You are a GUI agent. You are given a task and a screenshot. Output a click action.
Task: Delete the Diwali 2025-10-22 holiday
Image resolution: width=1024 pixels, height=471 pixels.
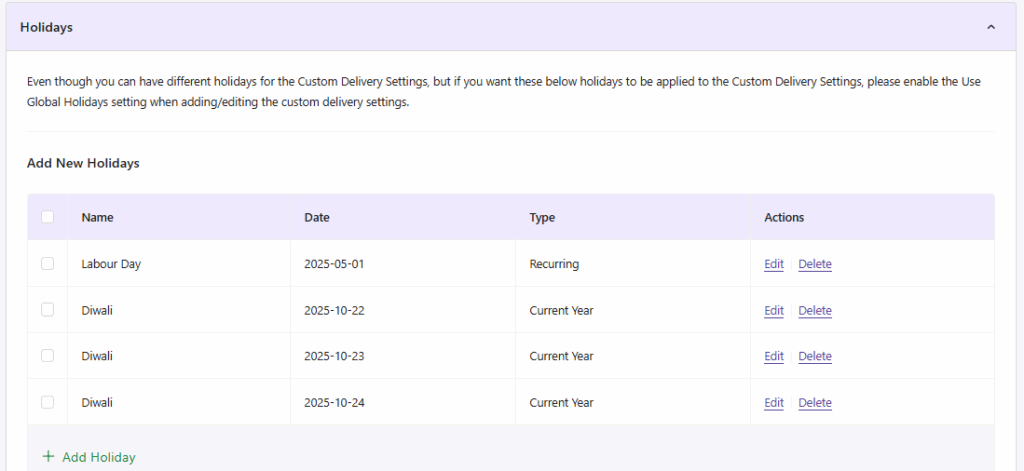[815, 310]
